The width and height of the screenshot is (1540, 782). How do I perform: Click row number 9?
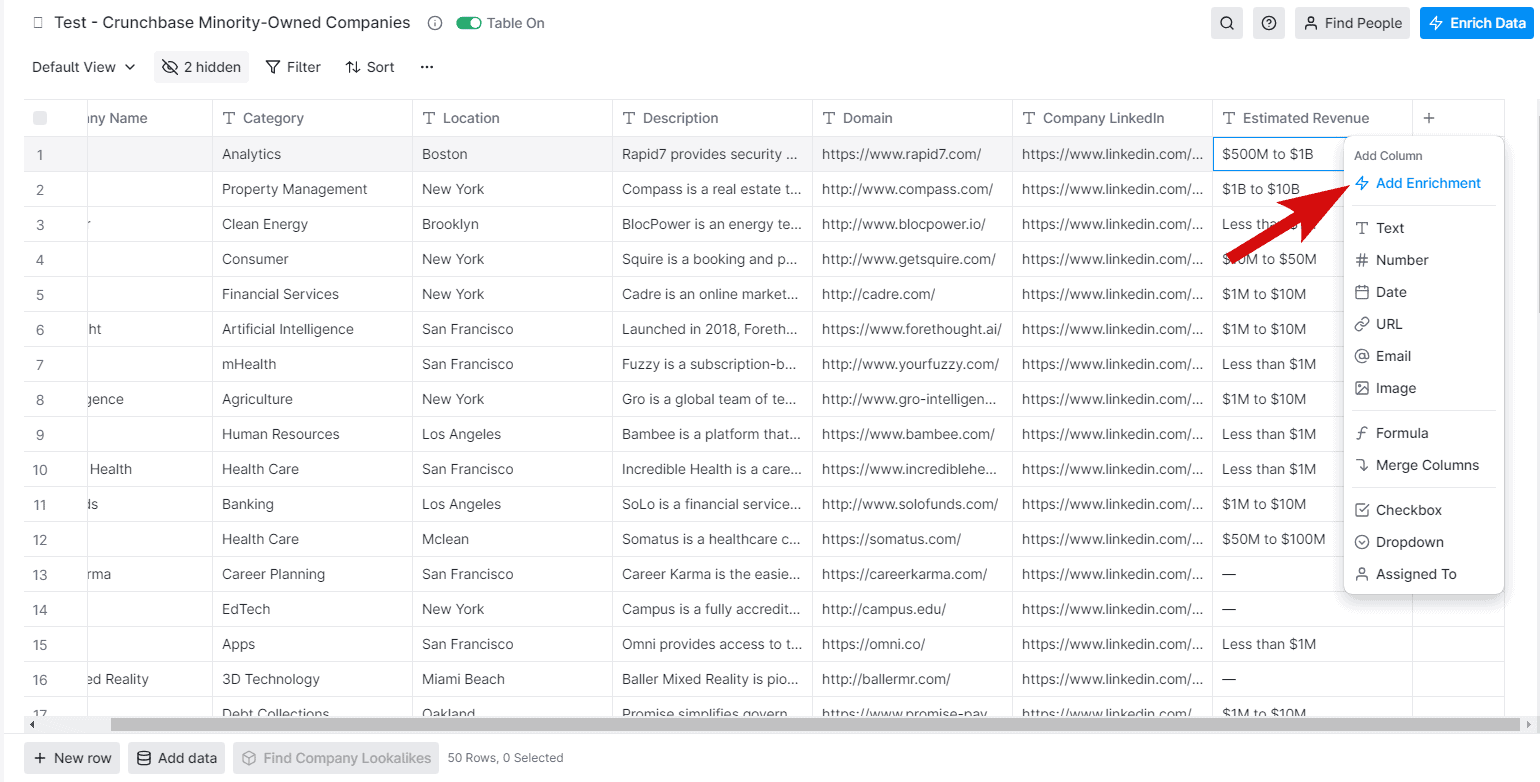point(40,434)
